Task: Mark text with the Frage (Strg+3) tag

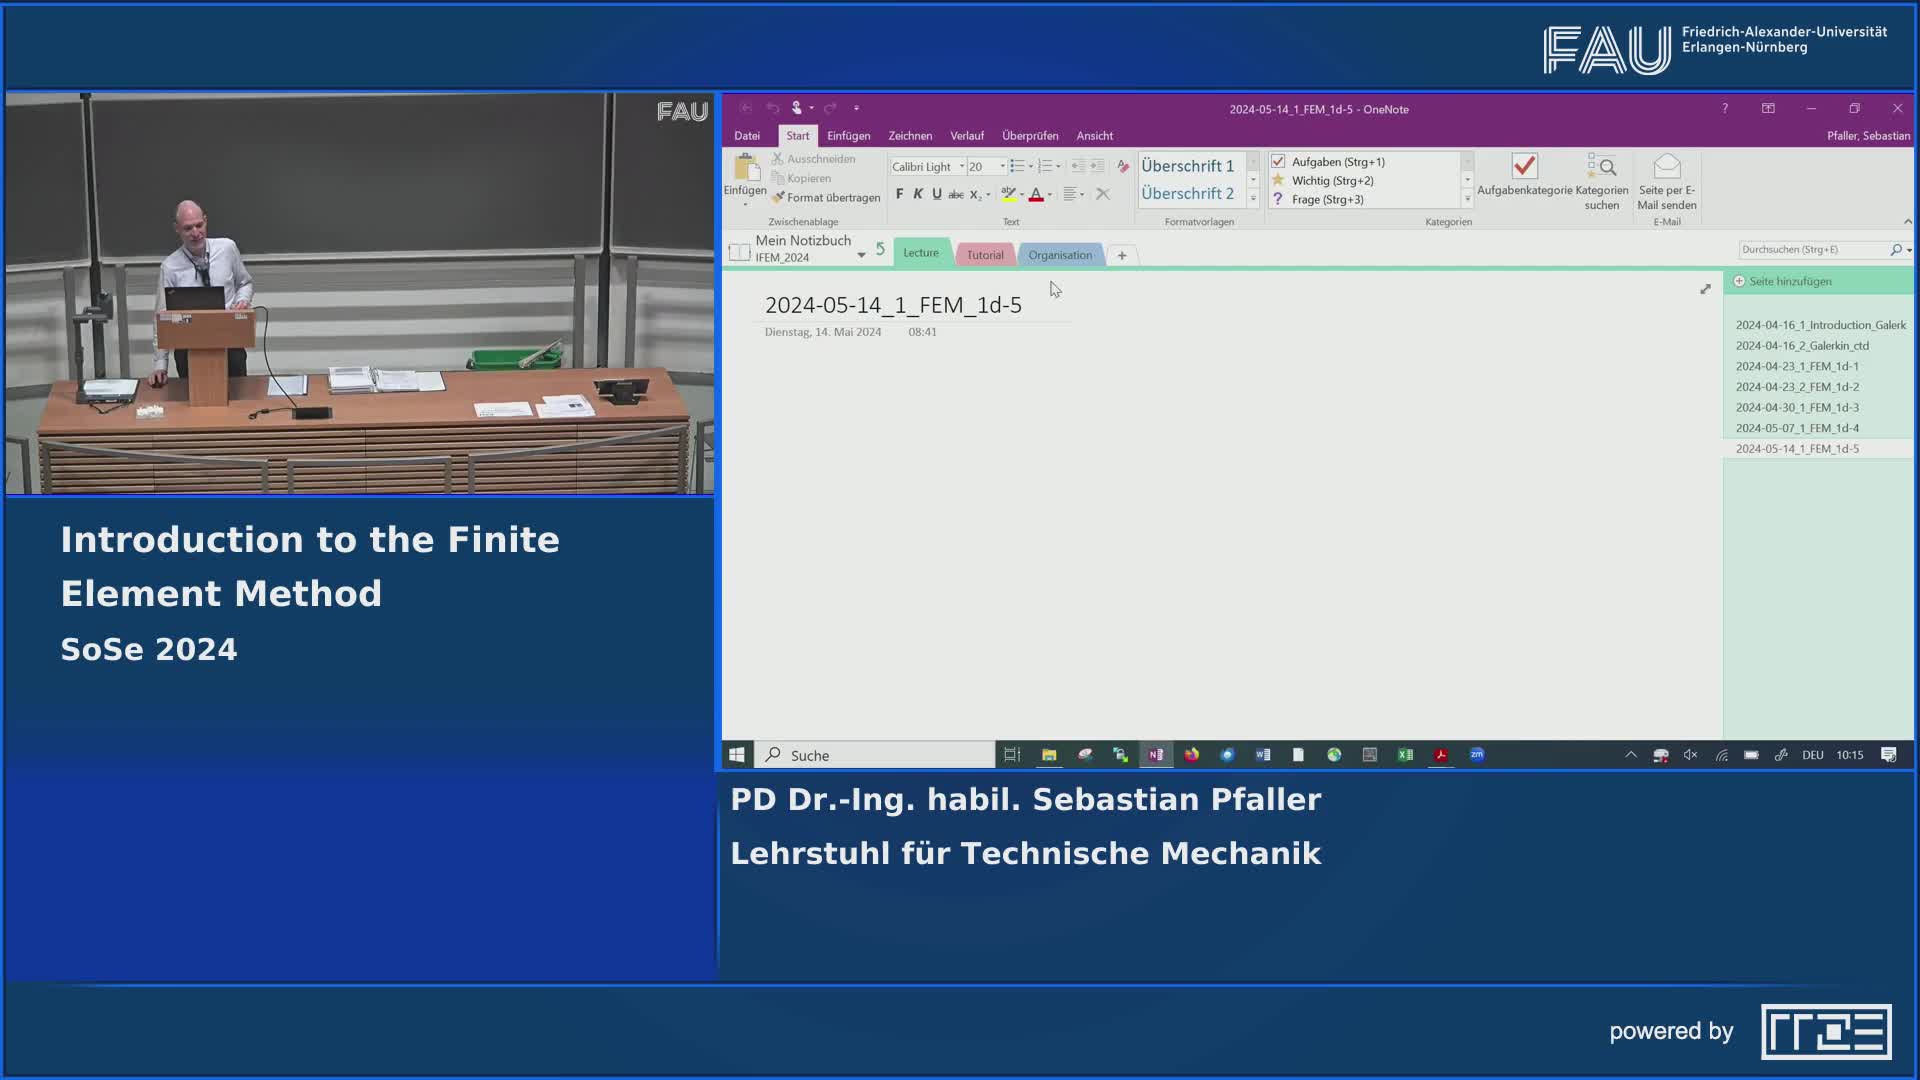Action: click(1326, 199)
